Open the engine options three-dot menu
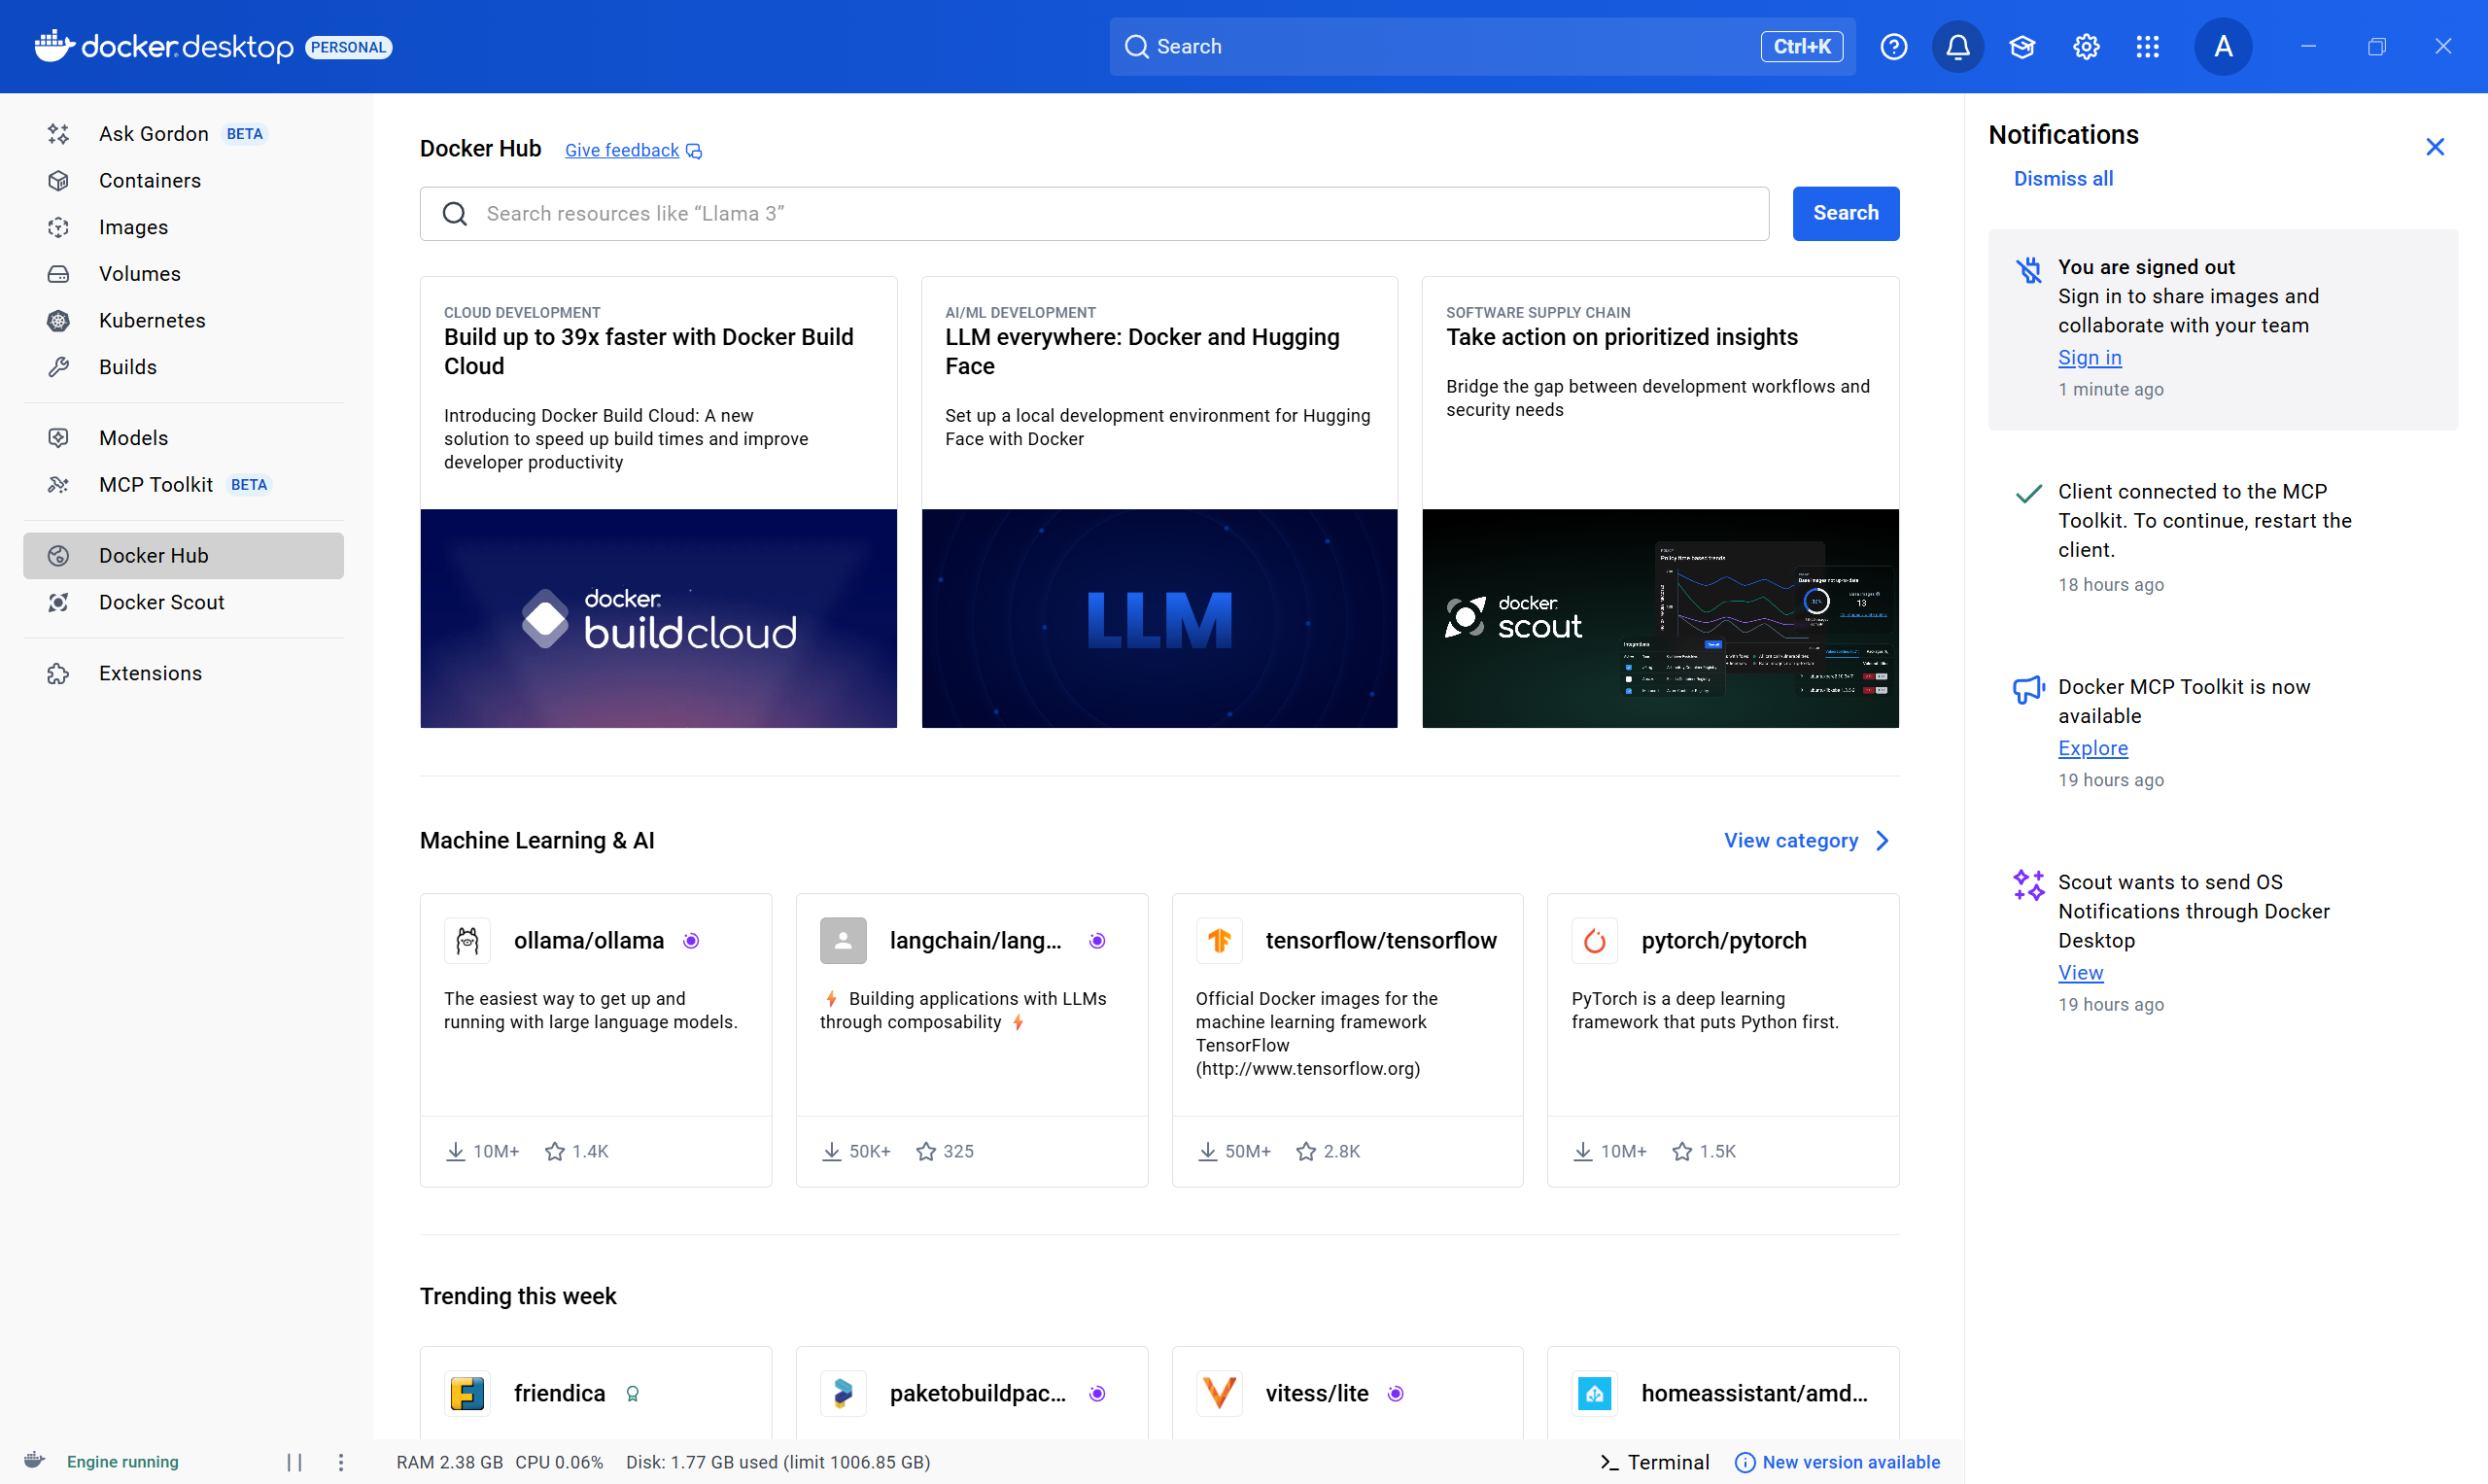 (x=341, y=1461)
